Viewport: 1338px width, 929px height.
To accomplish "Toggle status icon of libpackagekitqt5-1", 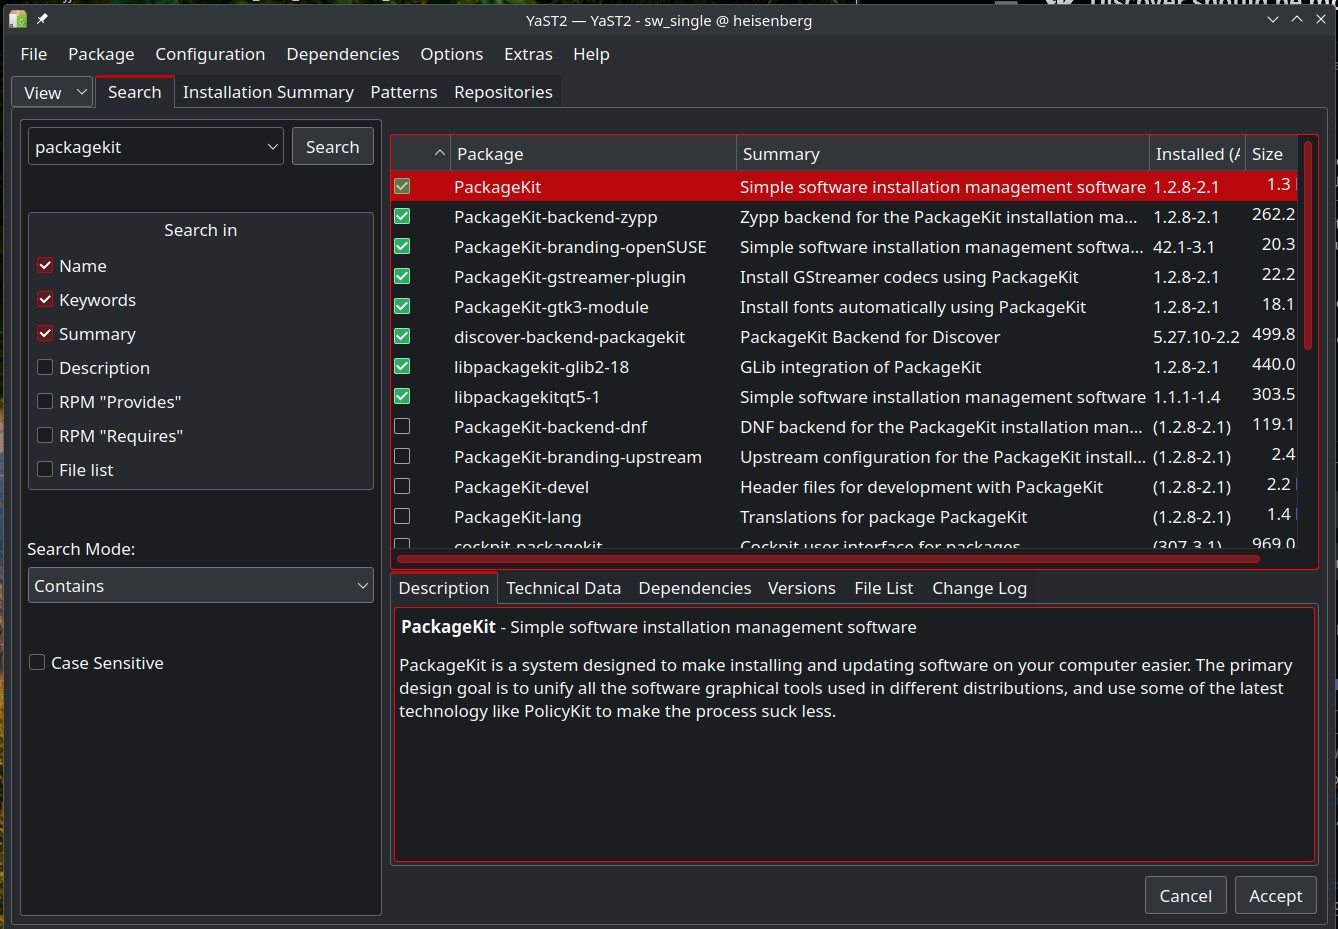I will [402, 396].
